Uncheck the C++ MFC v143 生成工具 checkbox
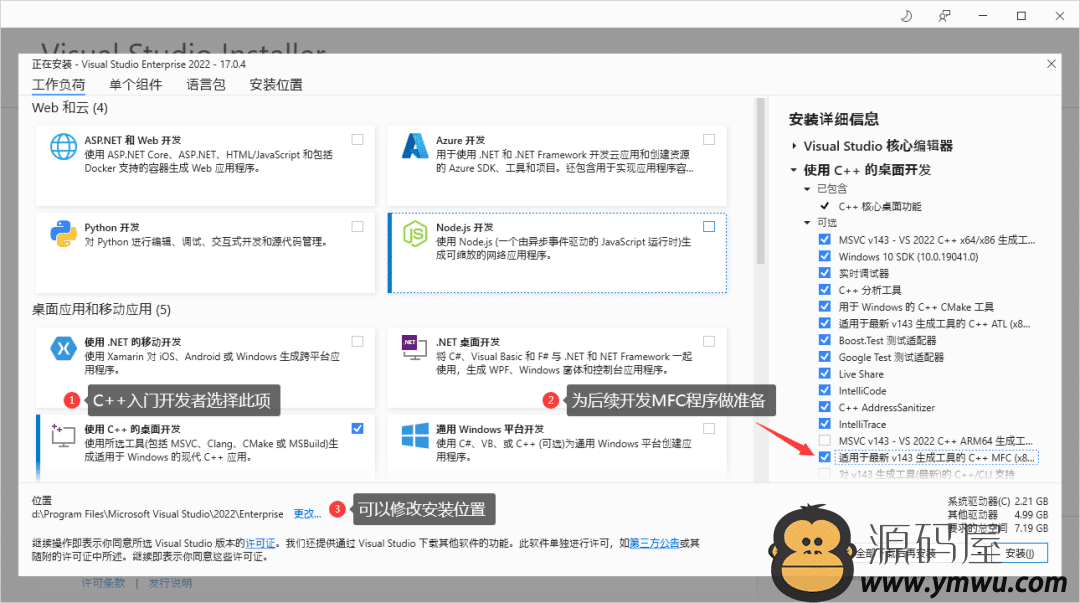 (824, 457)
